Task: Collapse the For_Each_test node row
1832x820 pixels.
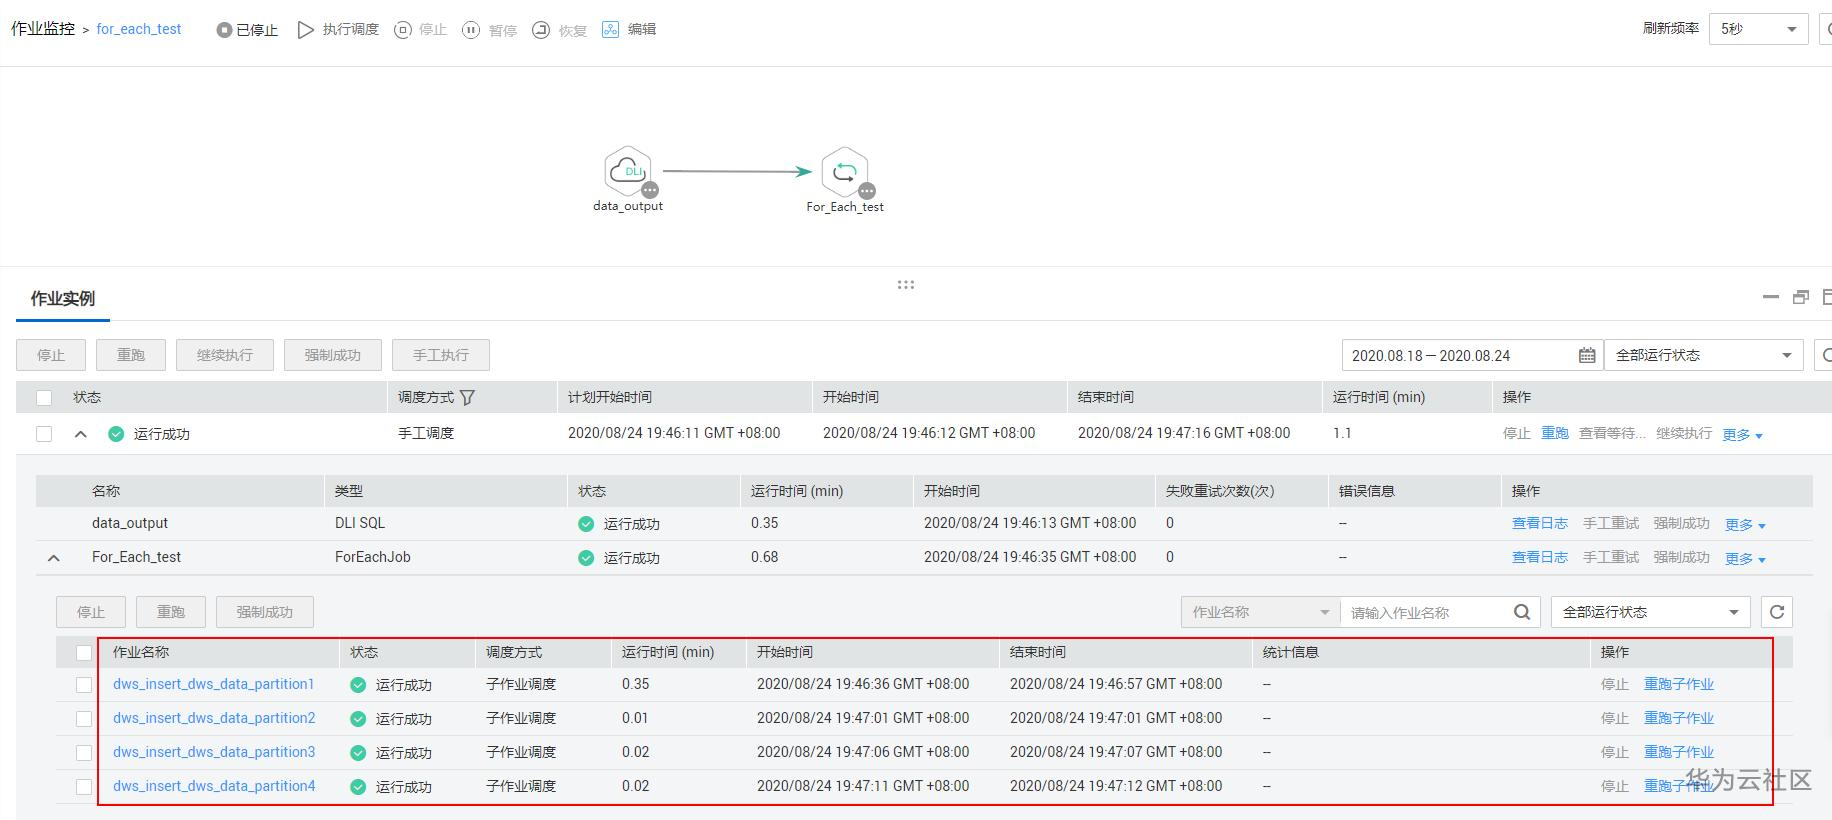Action: pos(54,558)
